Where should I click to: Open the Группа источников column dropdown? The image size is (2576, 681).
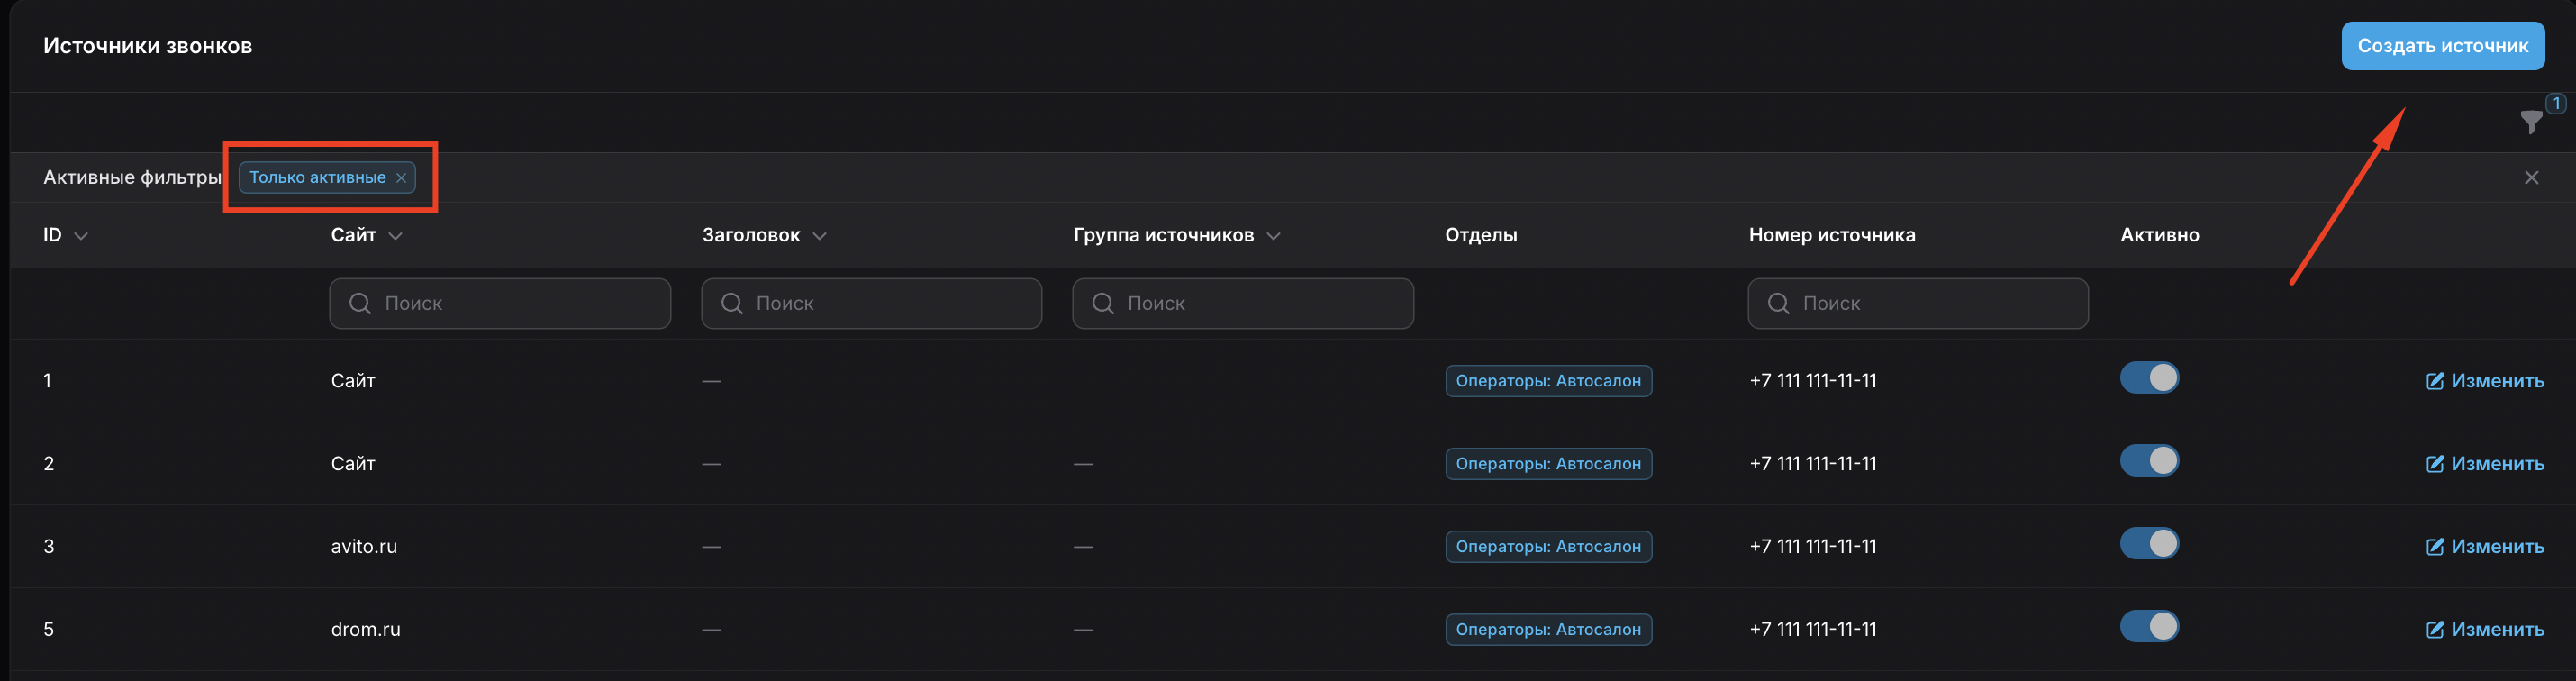(1273, 236)
